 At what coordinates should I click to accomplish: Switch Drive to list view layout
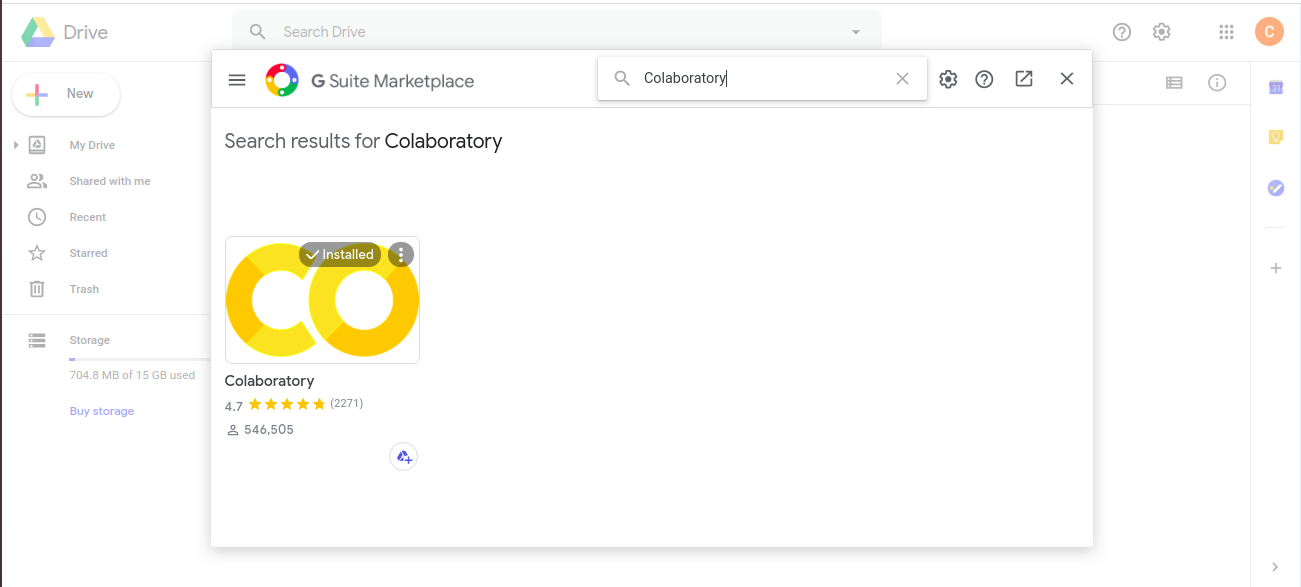pyautogui.click(x=1173, y=83)
